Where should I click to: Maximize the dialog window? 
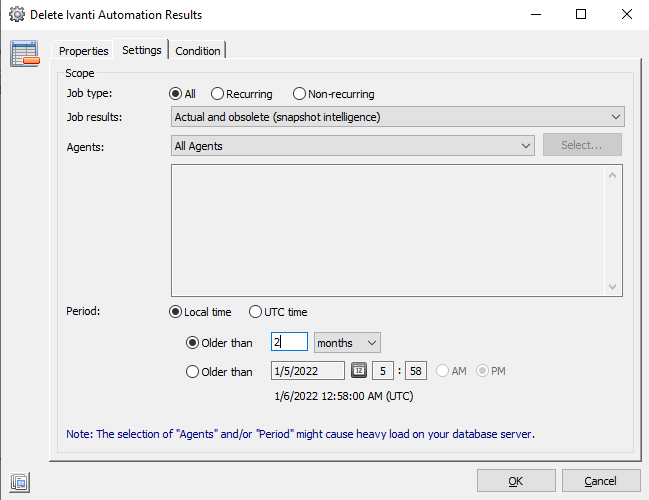tap(581, 14)
